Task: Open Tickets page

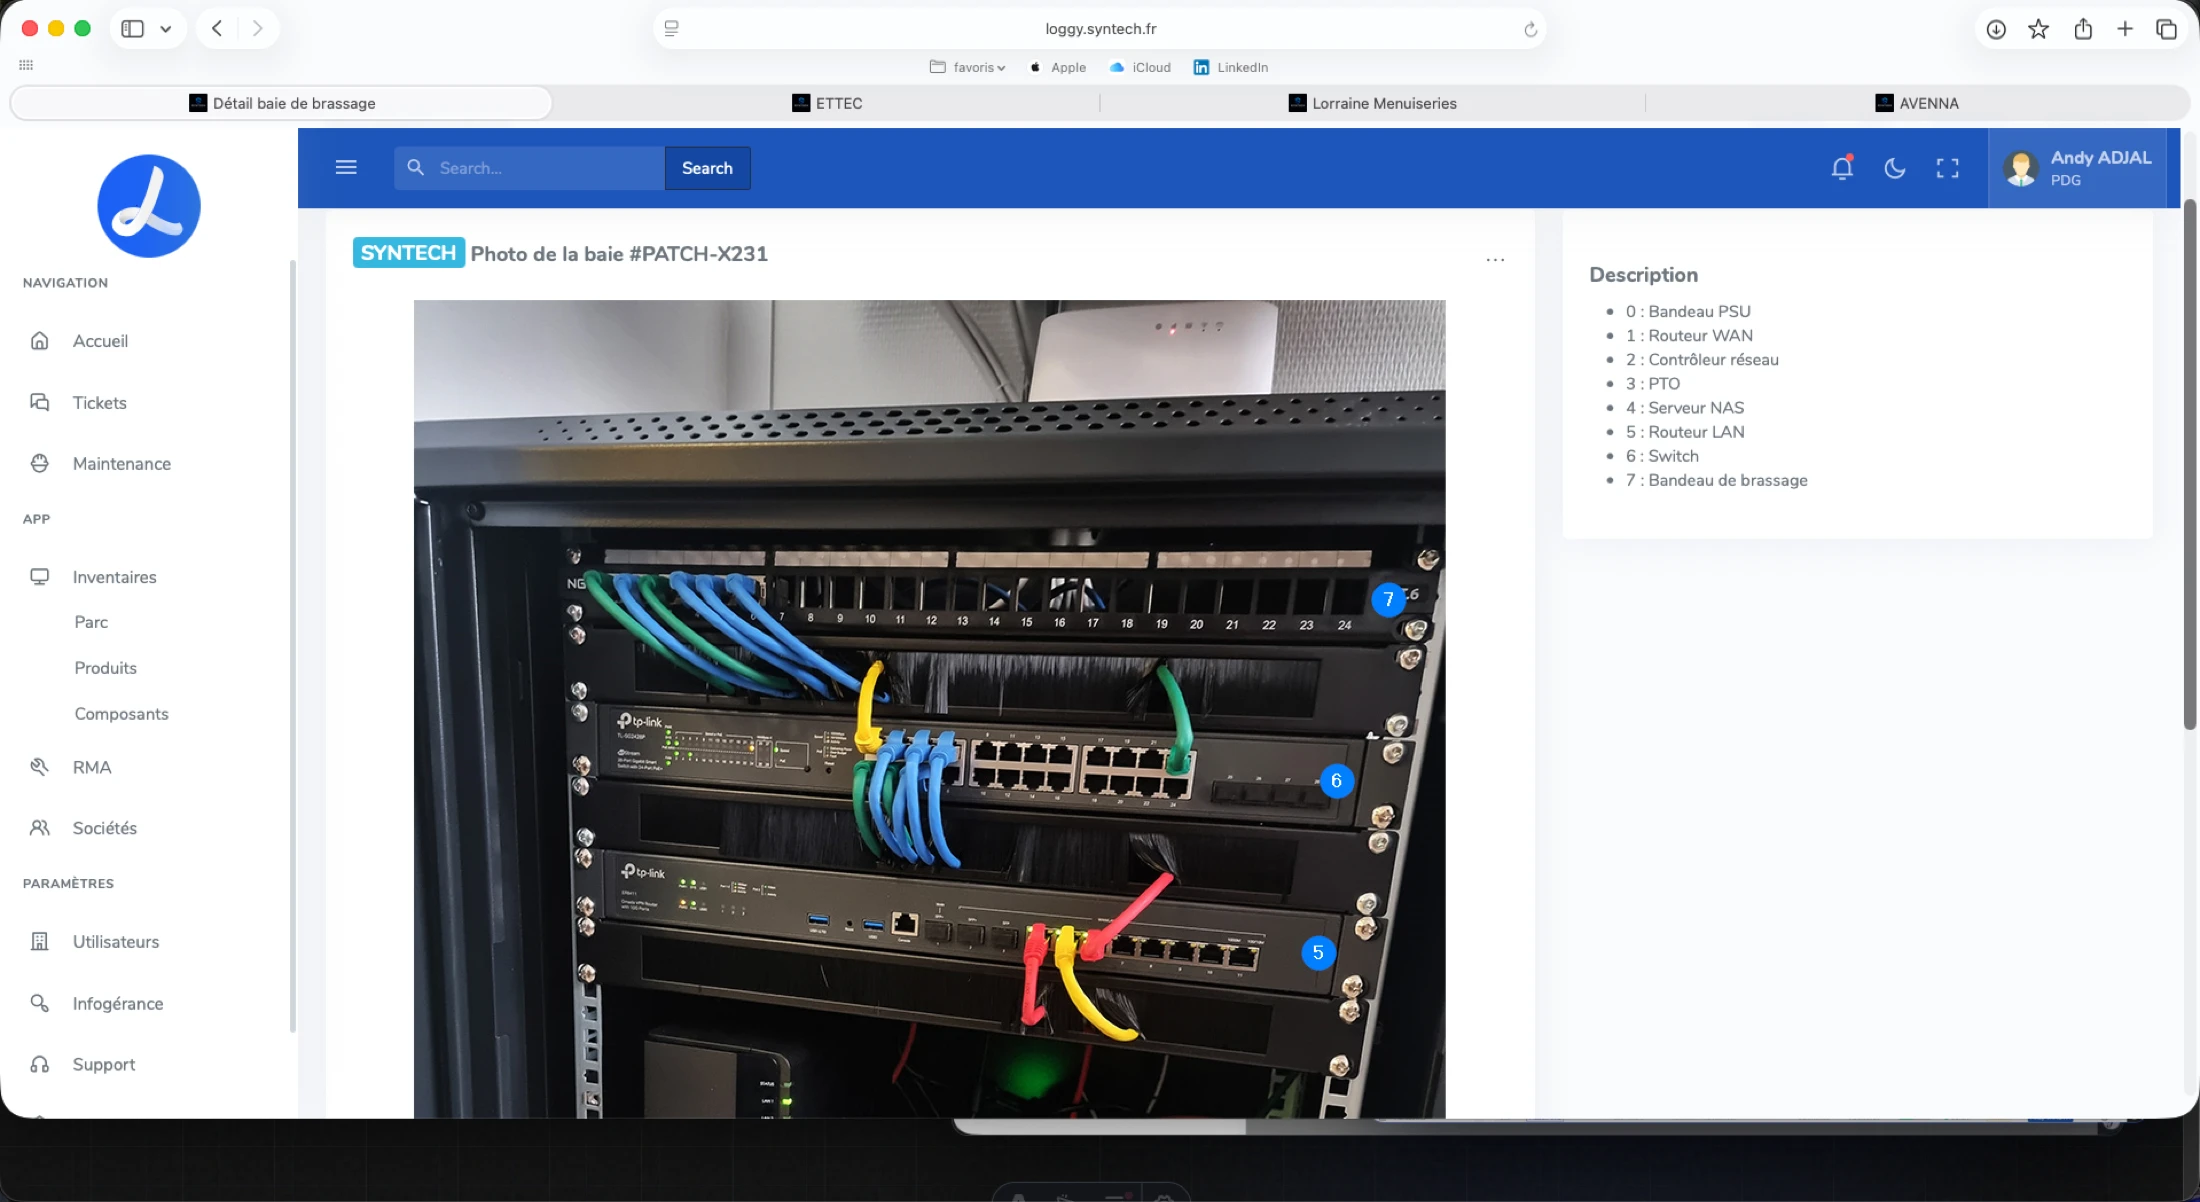Action: point(99,403)
